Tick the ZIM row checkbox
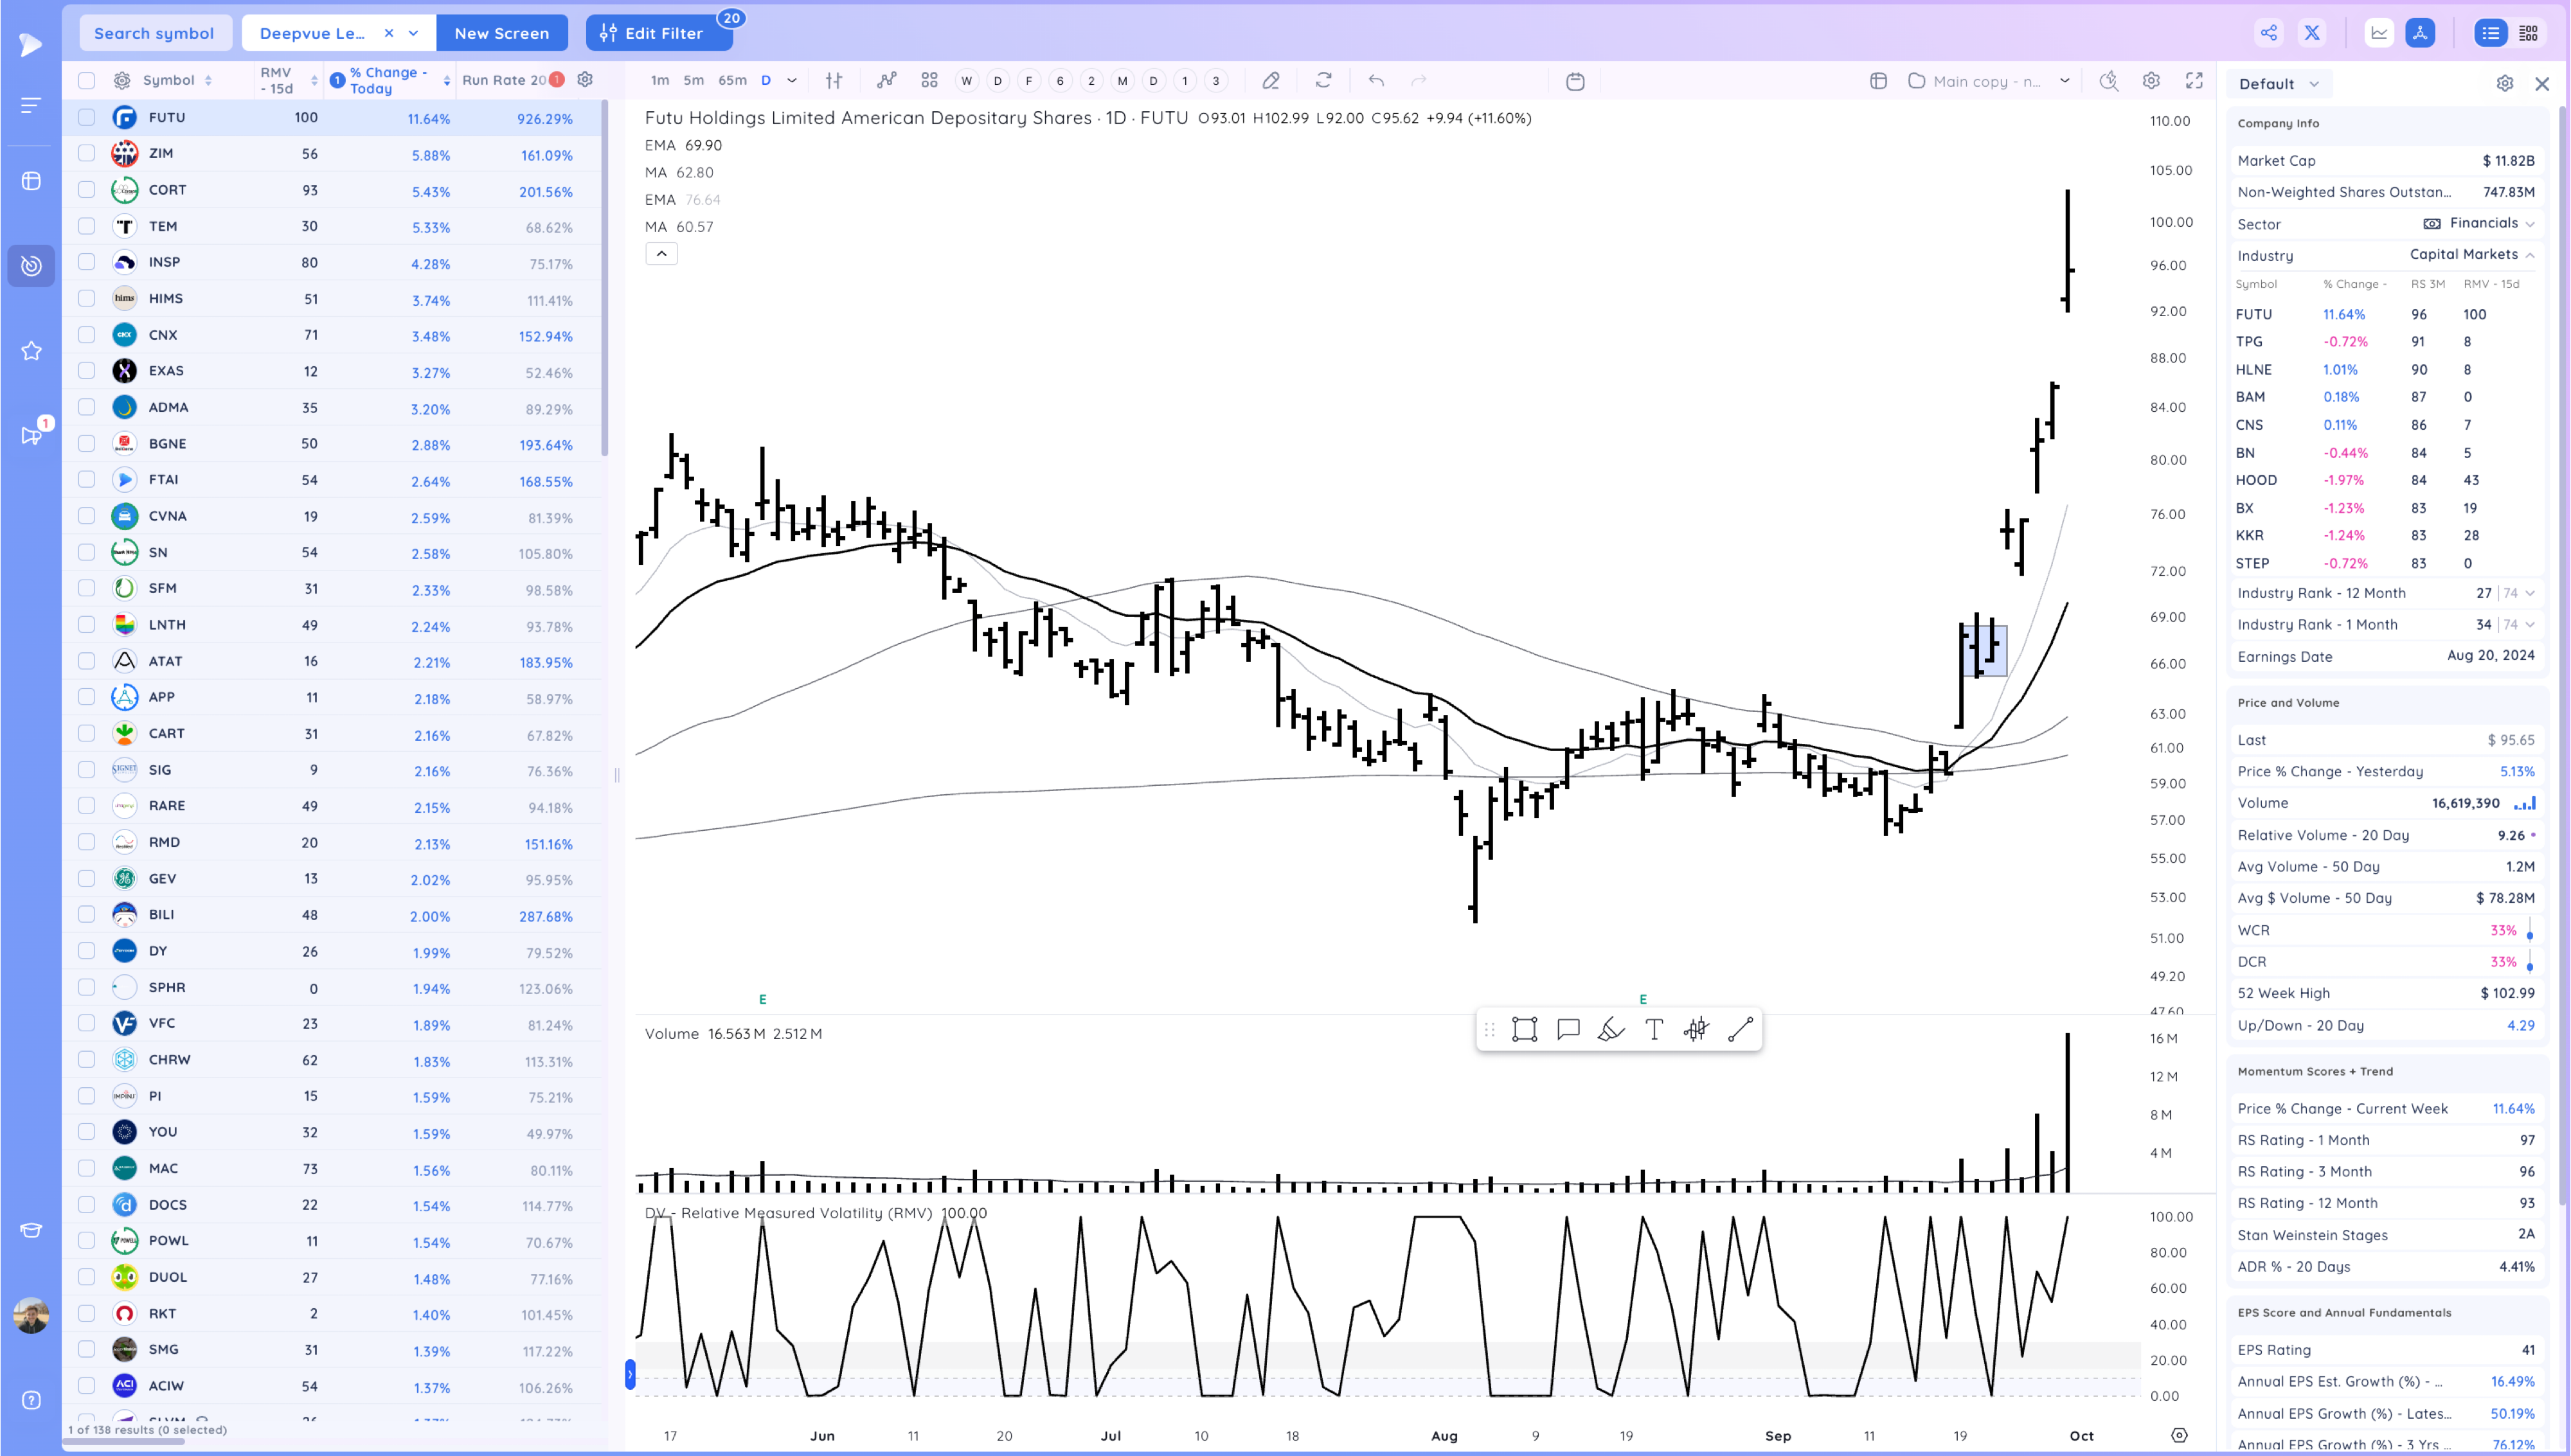The width and height of the screenshot is (2571, 1456). point(86,153)
